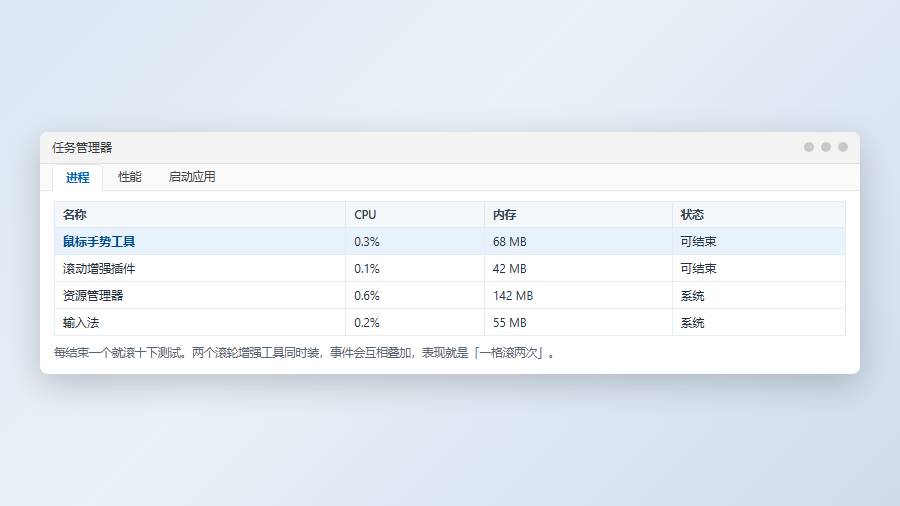Open the 启动应用 tab

click(192, 177)
